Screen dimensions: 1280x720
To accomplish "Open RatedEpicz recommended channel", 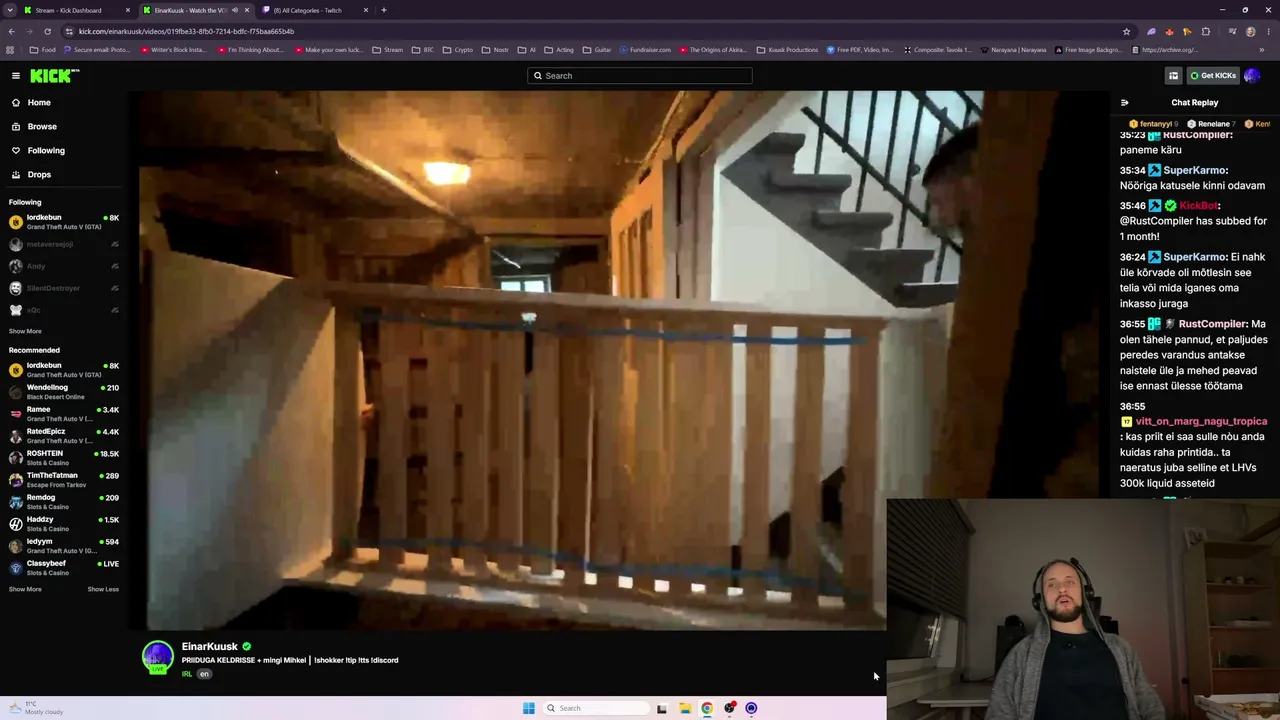I will point(63,436).
